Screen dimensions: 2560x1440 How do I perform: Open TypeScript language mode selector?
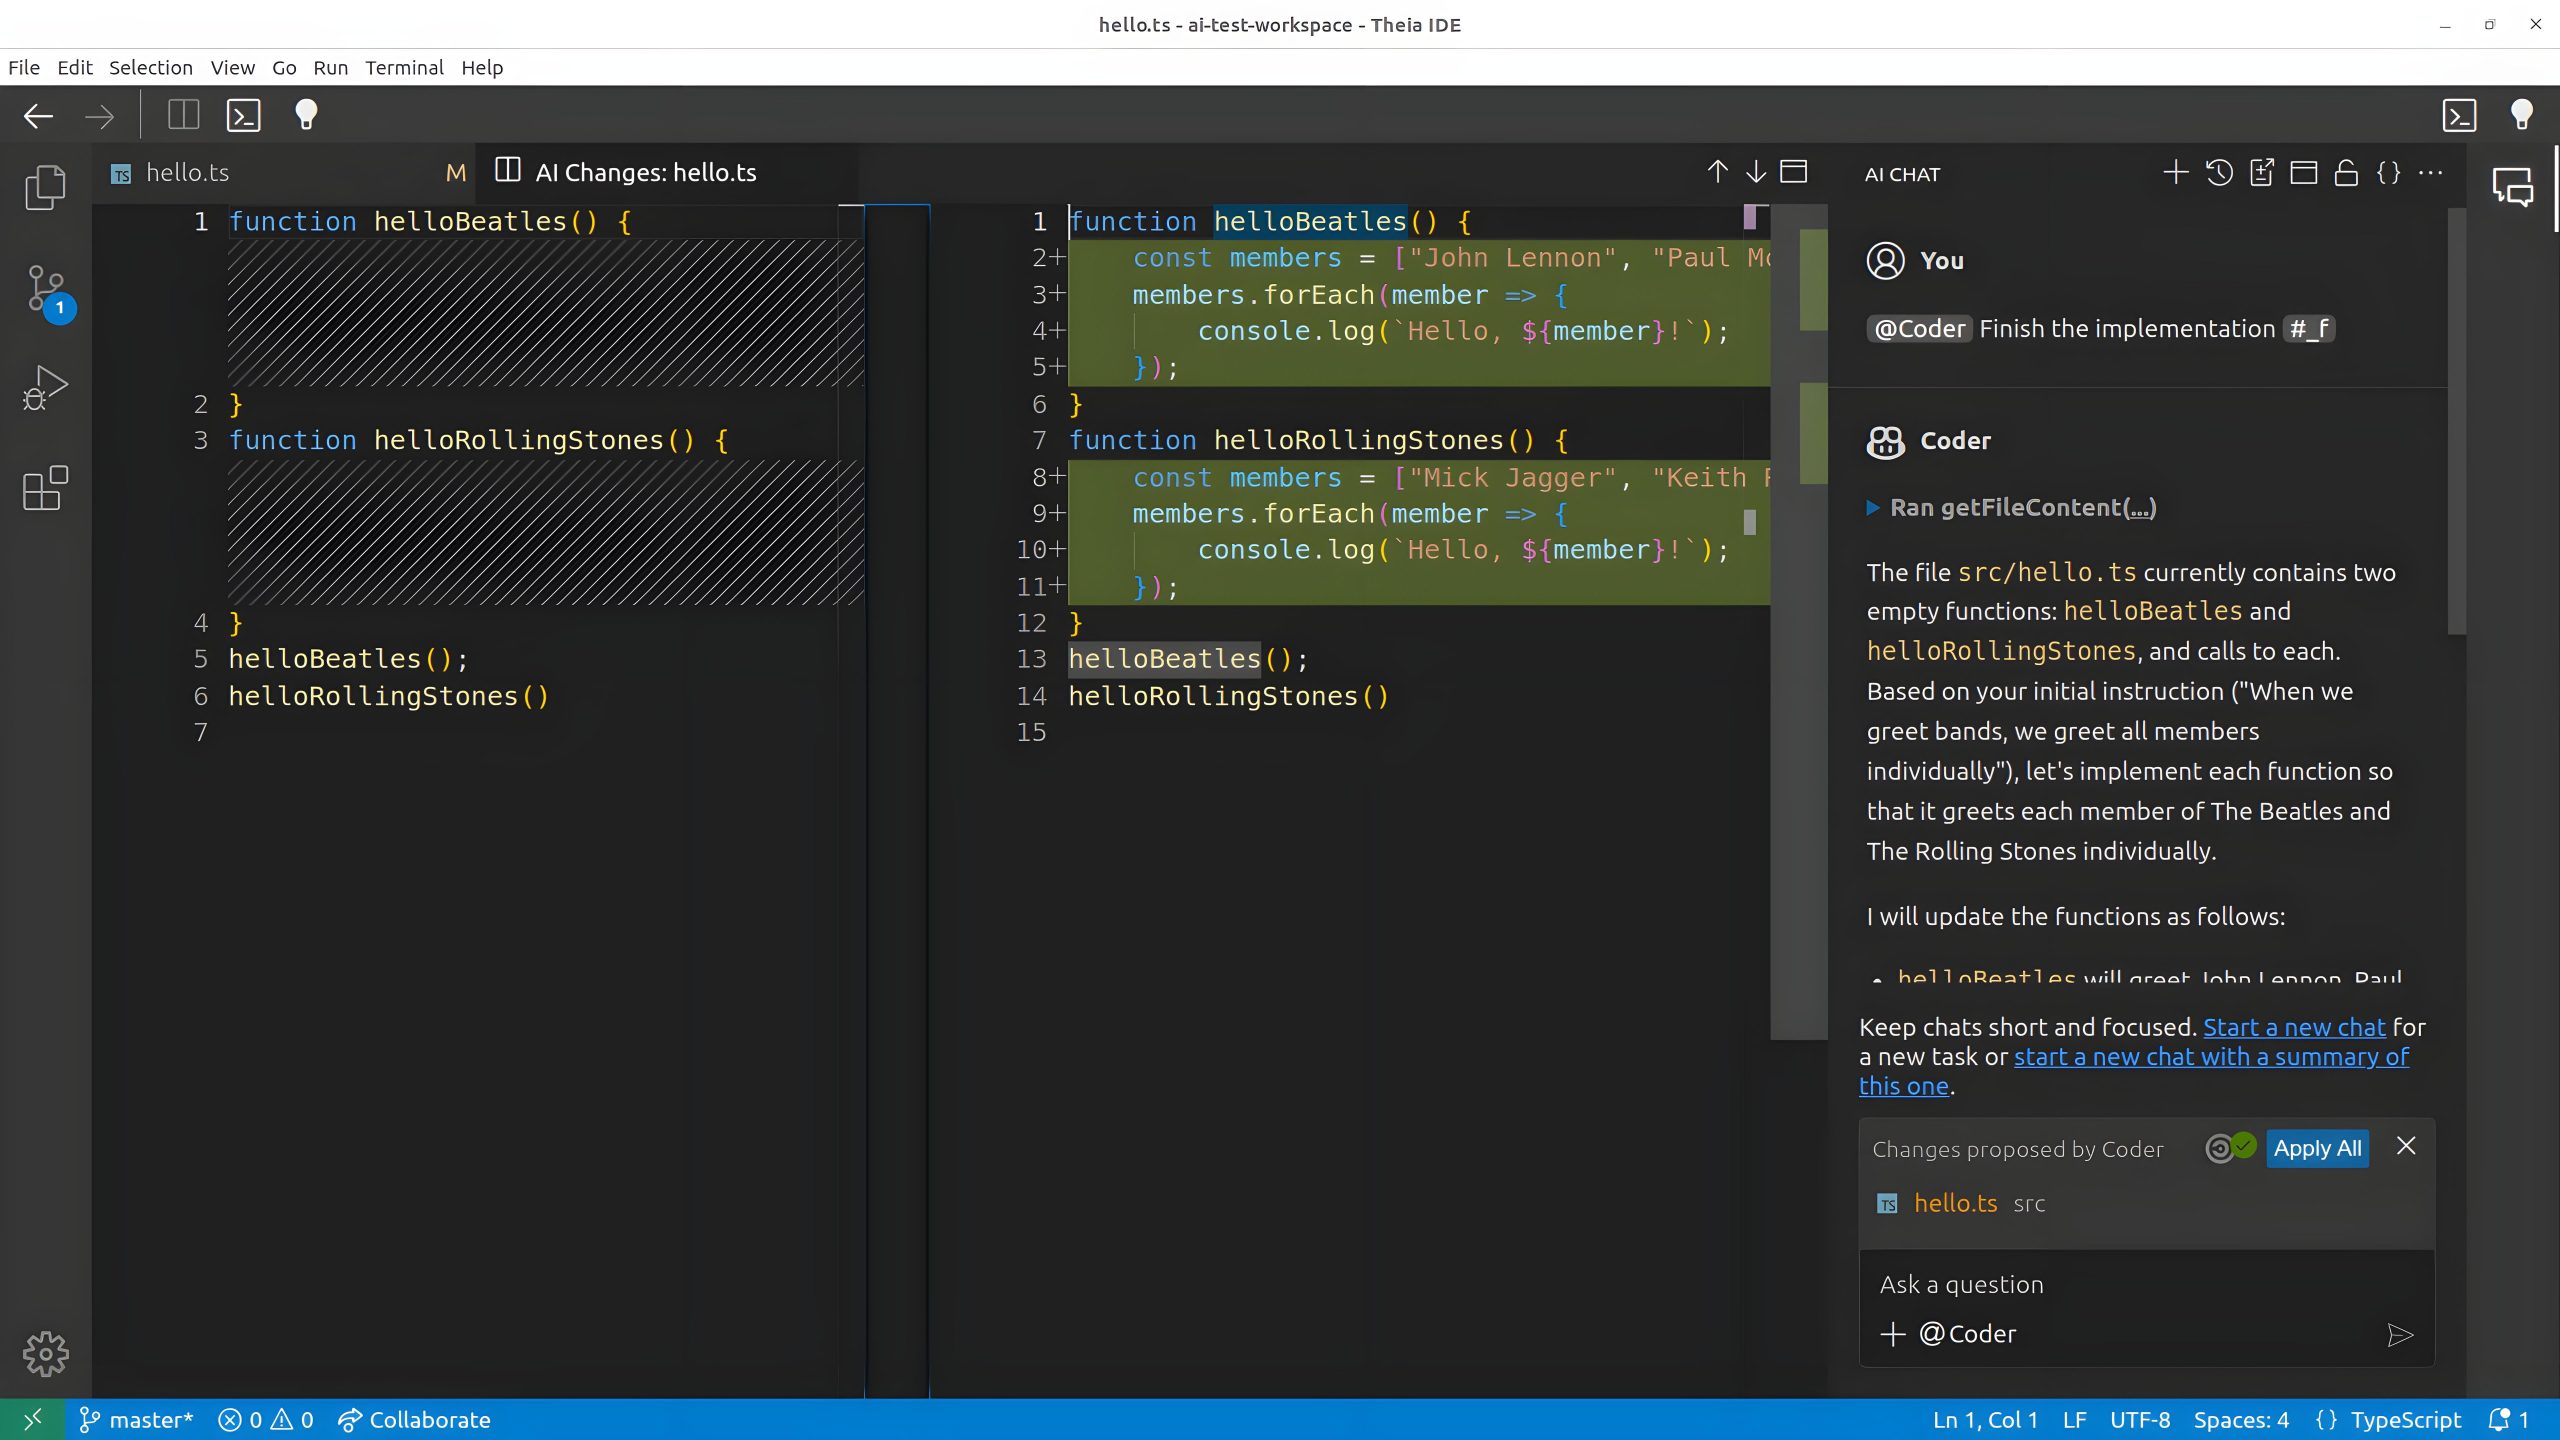tap(2405, 1420)
